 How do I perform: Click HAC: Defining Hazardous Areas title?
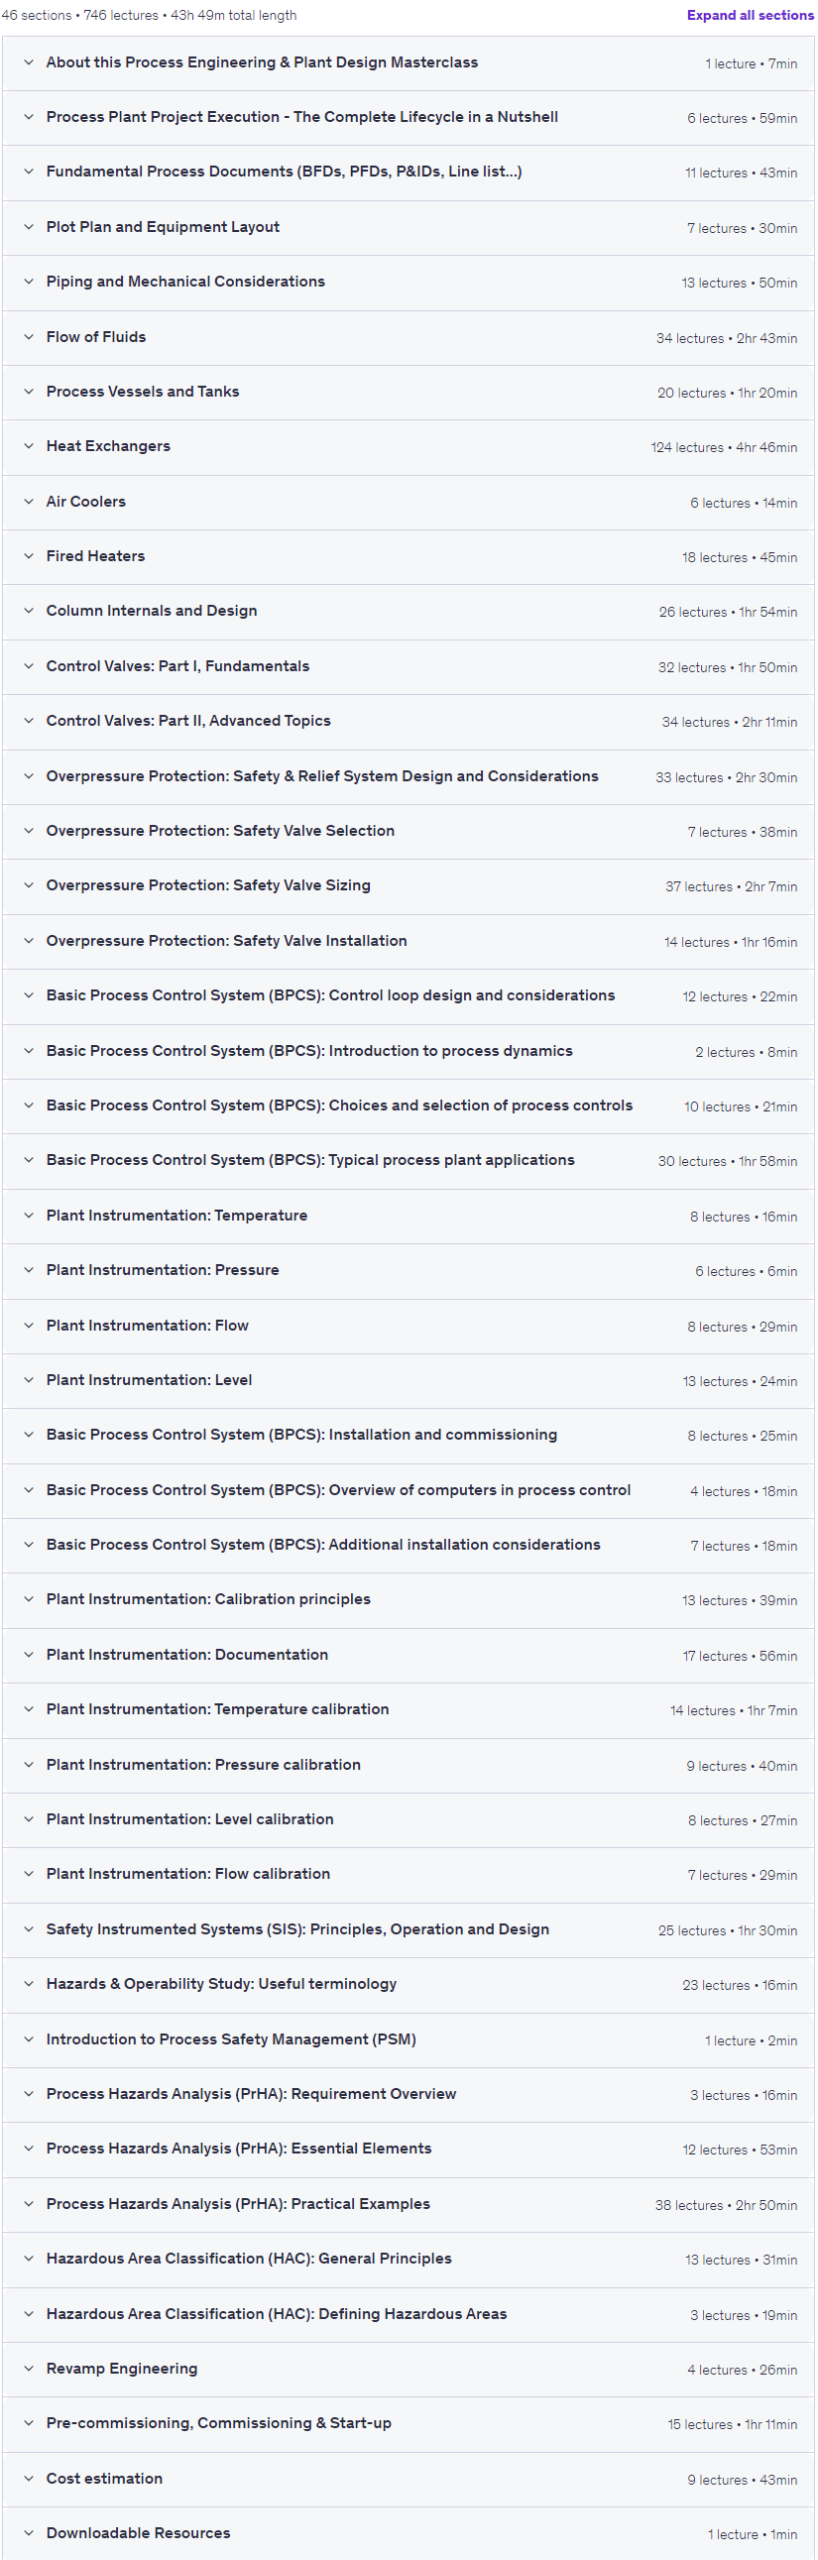(x=276, y=2314)
